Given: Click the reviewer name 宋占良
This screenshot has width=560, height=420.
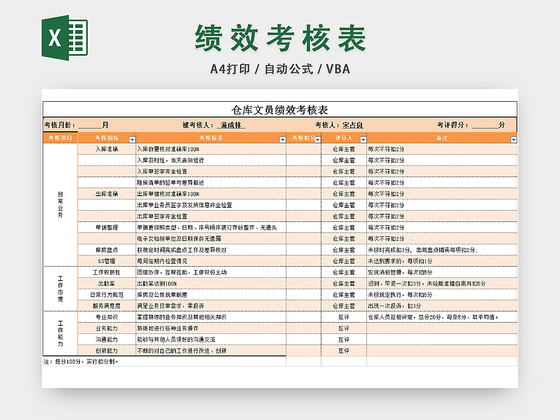Looking at the screenshot, I should (352, 125).
